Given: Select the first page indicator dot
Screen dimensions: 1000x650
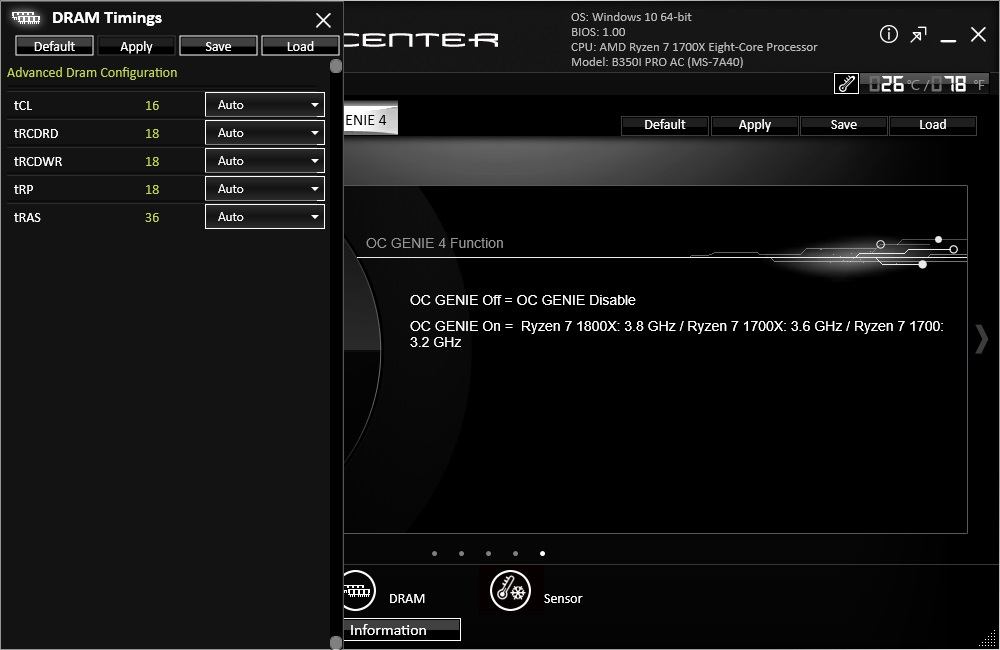Looking at the screenshot, I should point(434,554).
